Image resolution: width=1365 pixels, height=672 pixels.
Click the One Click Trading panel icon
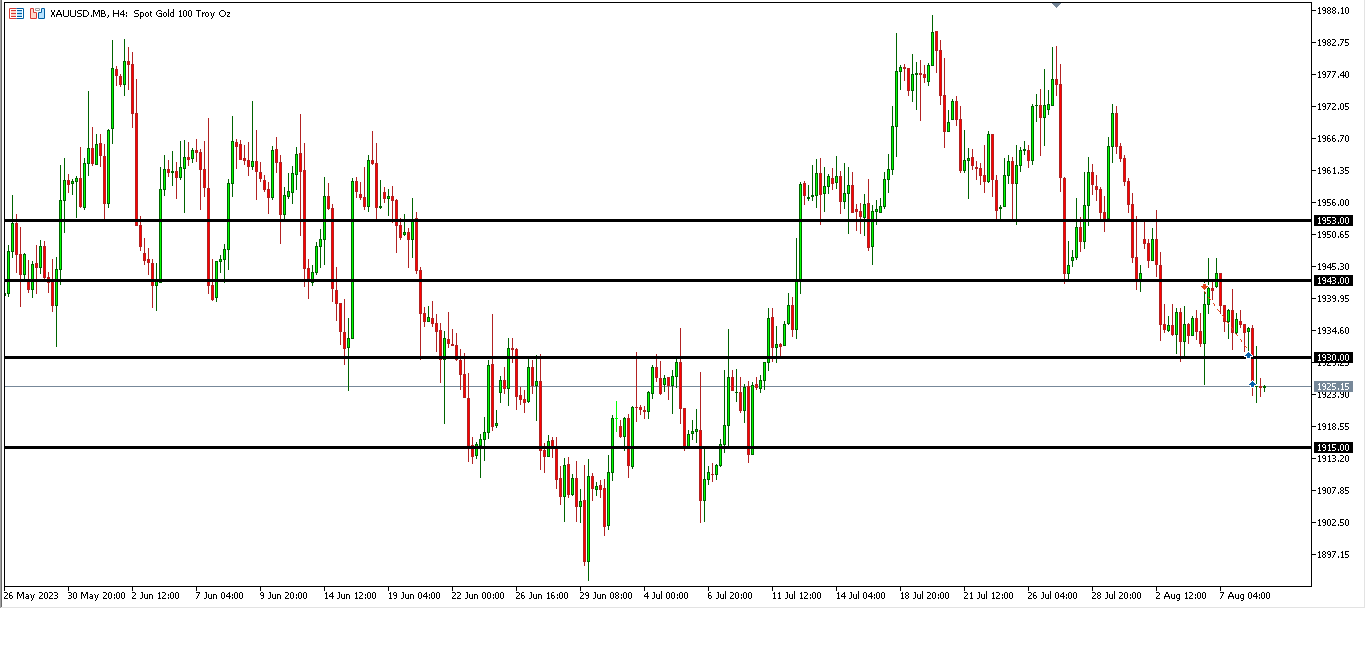point(16,14)
